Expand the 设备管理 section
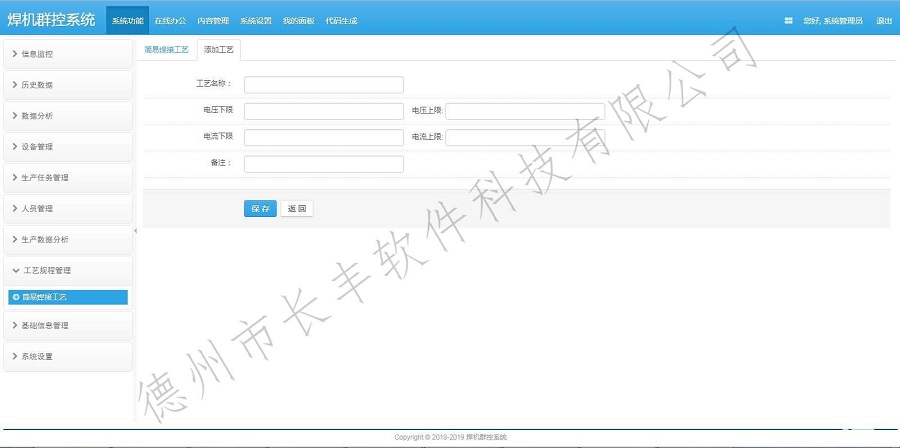This screenshot has width=900, height=448. pyautogui.click(x=67, y=147)
